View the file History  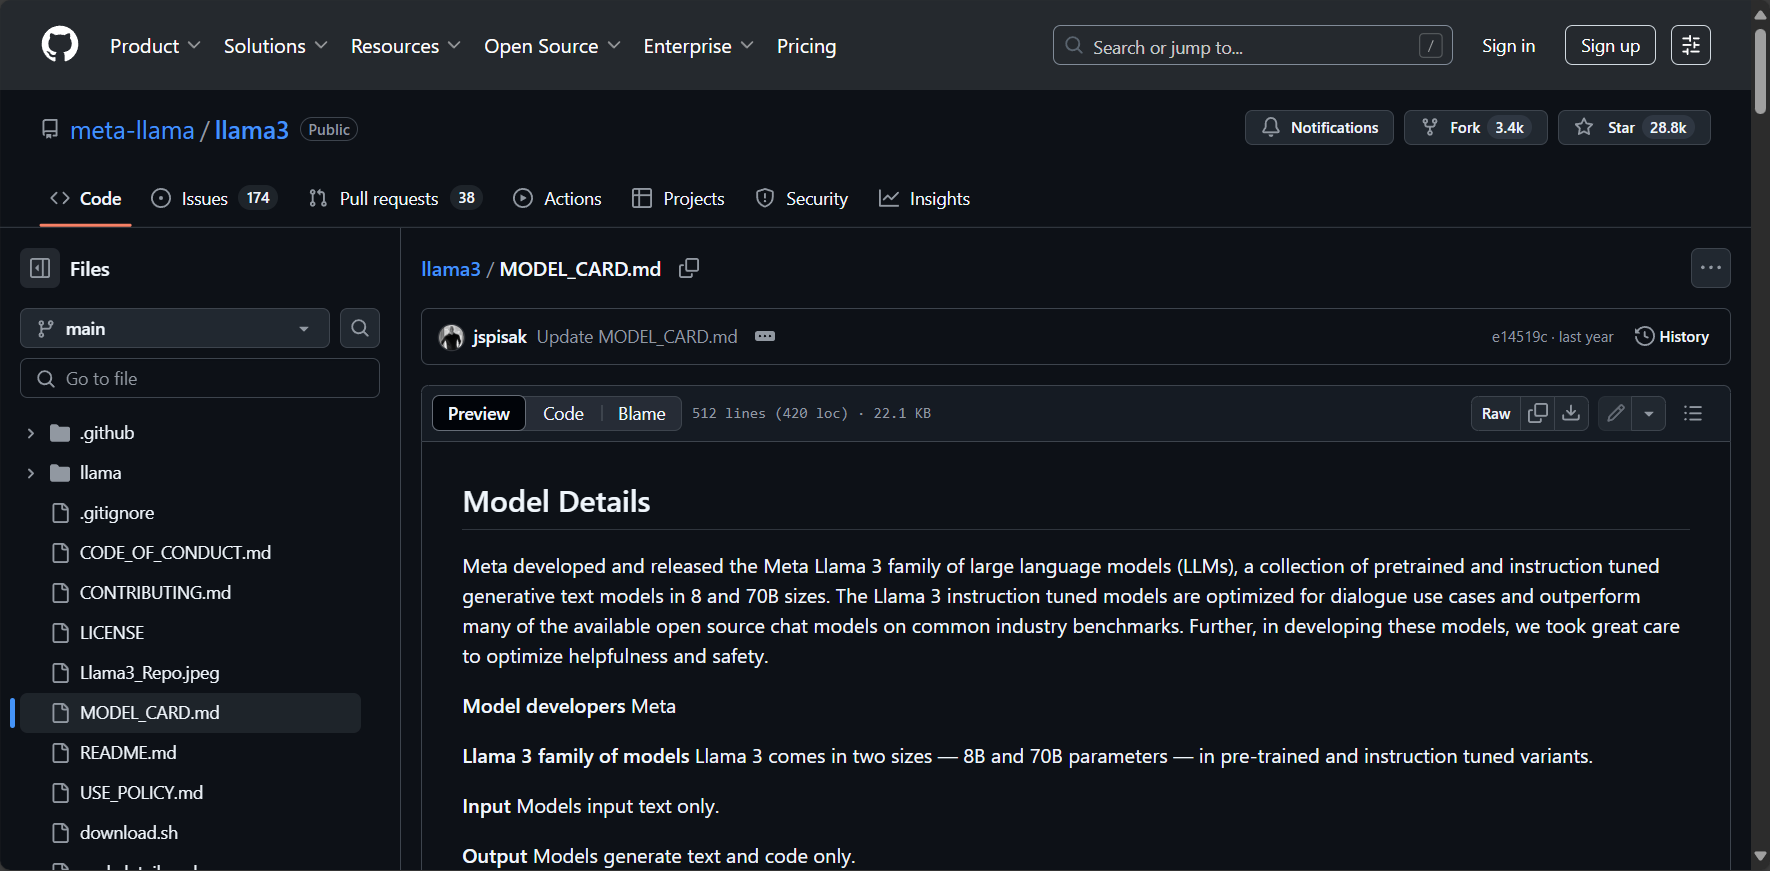[x=1672, y=337]
